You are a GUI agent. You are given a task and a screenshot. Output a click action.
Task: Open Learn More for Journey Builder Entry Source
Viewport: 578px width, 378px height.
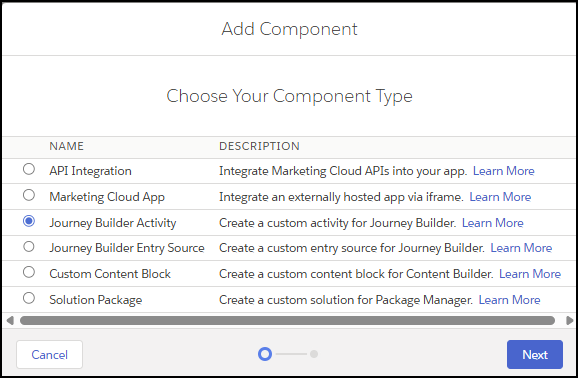click(x=521, y=248)
